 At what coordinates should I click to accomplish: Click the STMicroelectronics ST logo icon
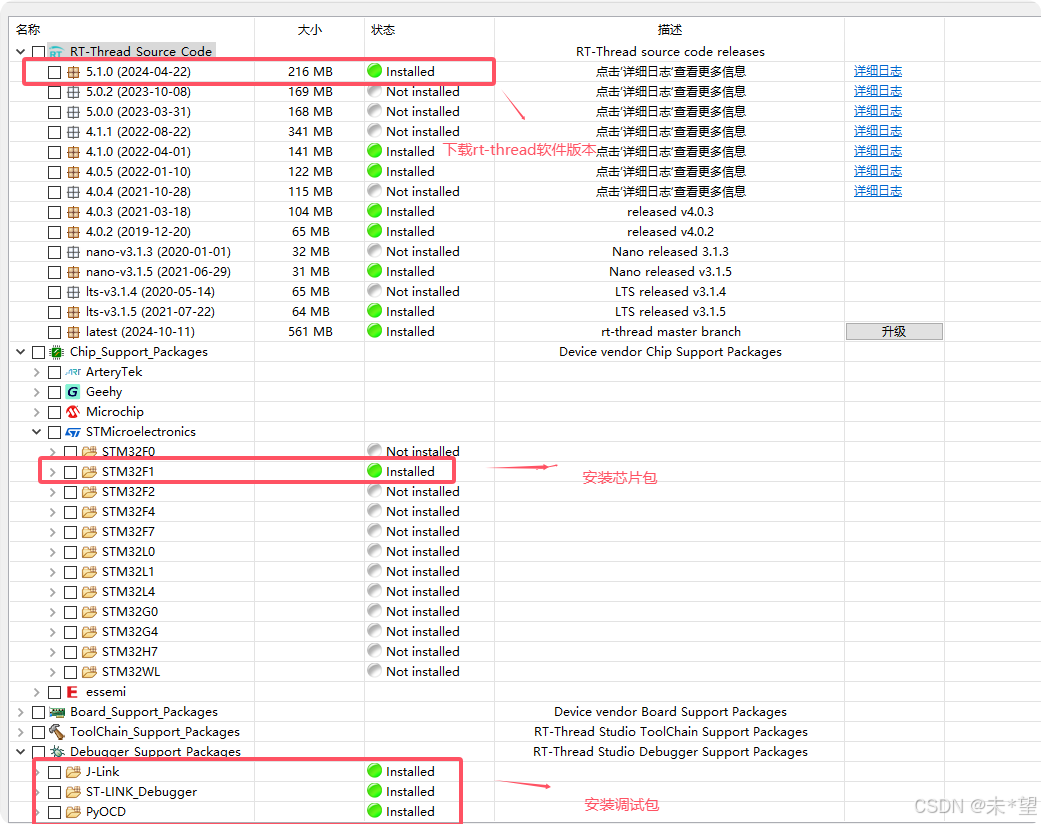tap(73, 432)
